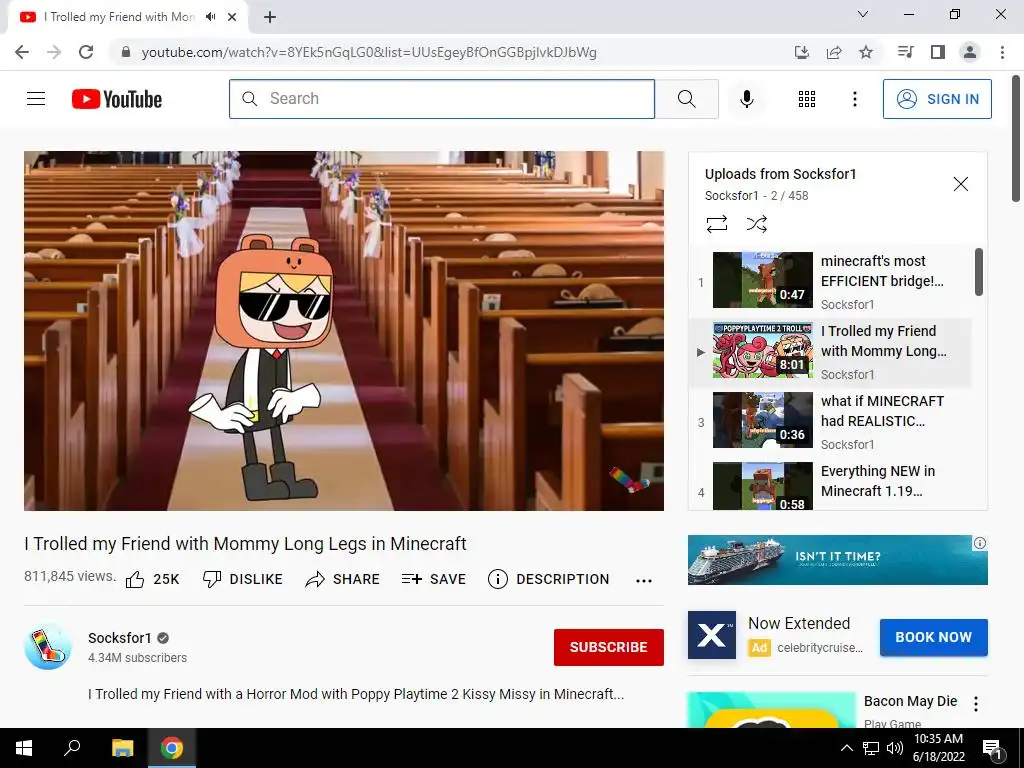Click the search magnifier button
This screenshot has height=768, width=1024.
coord(686,99)
